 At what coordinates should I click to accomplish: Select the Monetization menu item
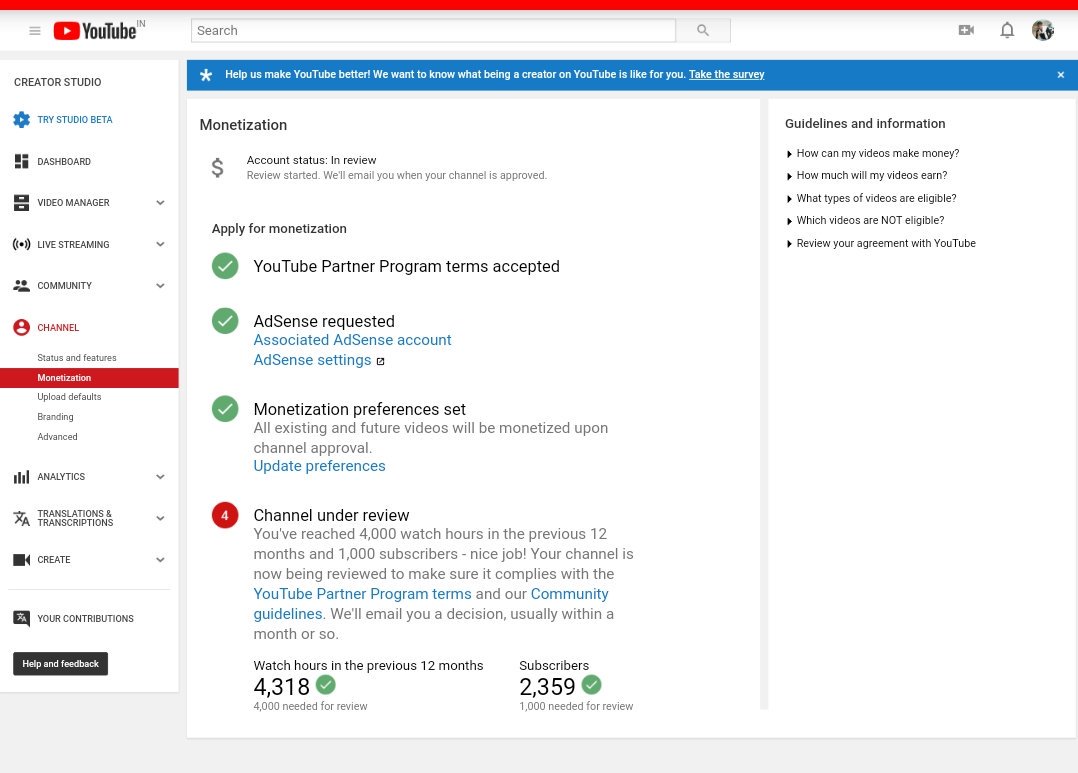click(x=89, y=378)
